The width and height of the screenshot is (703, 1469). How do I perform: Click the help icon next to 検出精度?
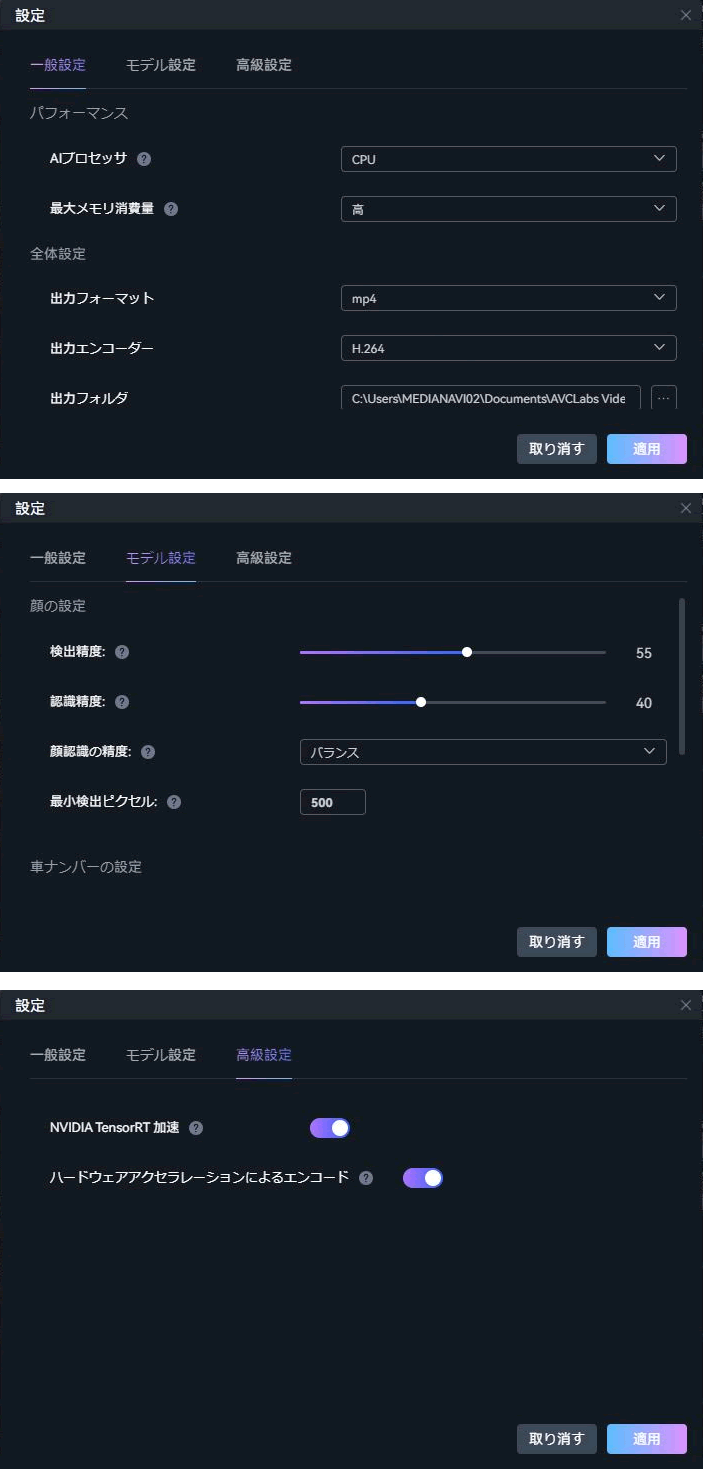tap(122, 652)
